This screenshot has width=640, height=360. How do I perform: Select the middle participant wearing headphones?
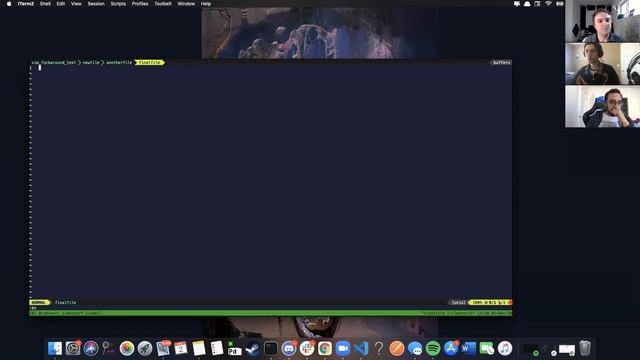click(602, 64)
